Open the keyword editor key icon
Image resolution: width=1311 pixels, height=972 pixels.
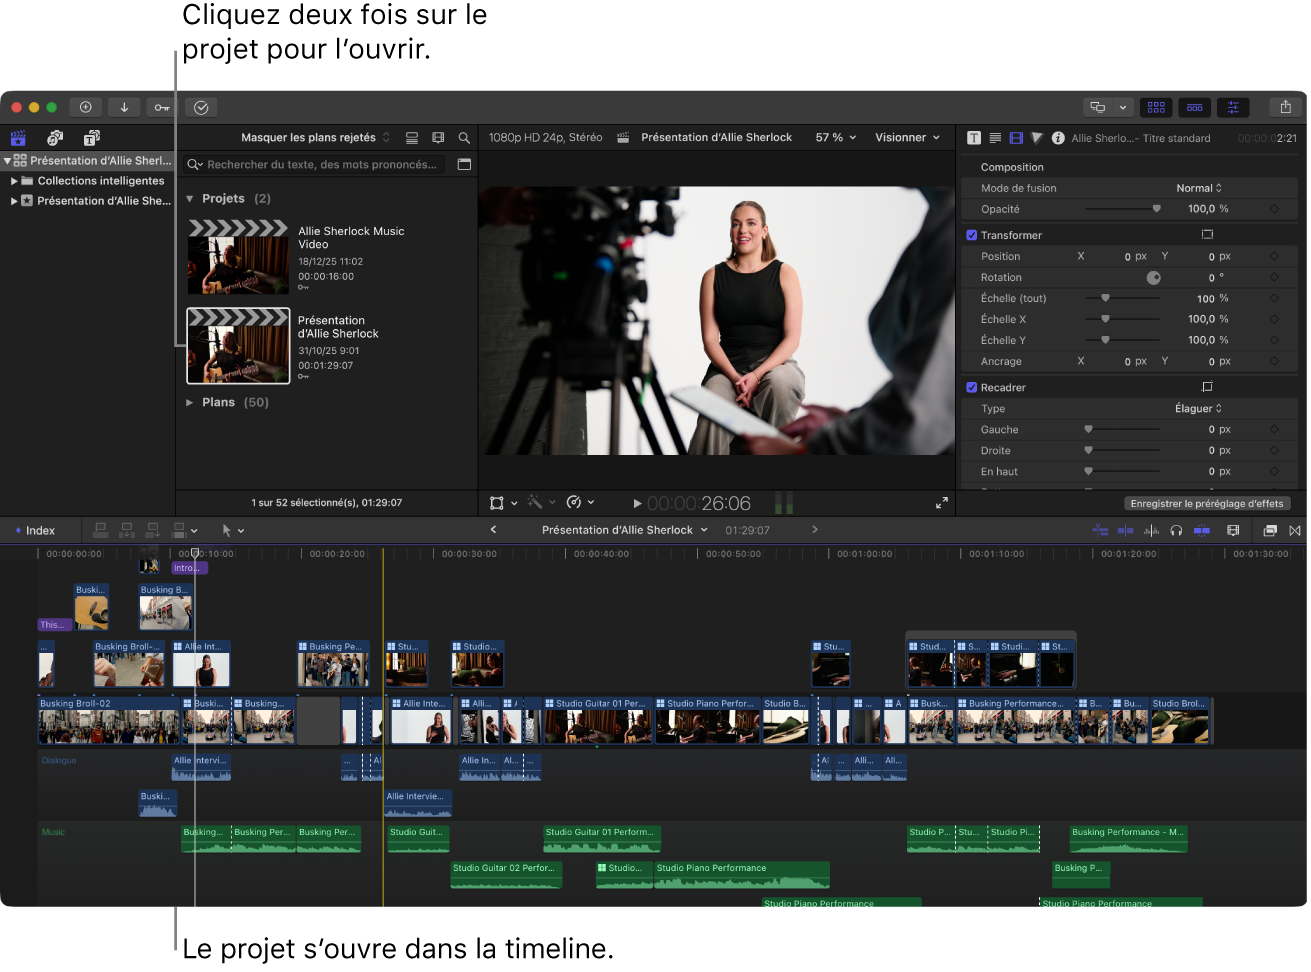pyautogui.click(x=162, y=107)
